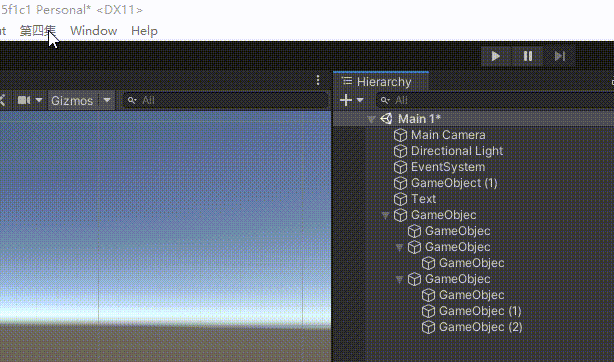Click the cube icon of GameObjec (1)

(428, 311)
